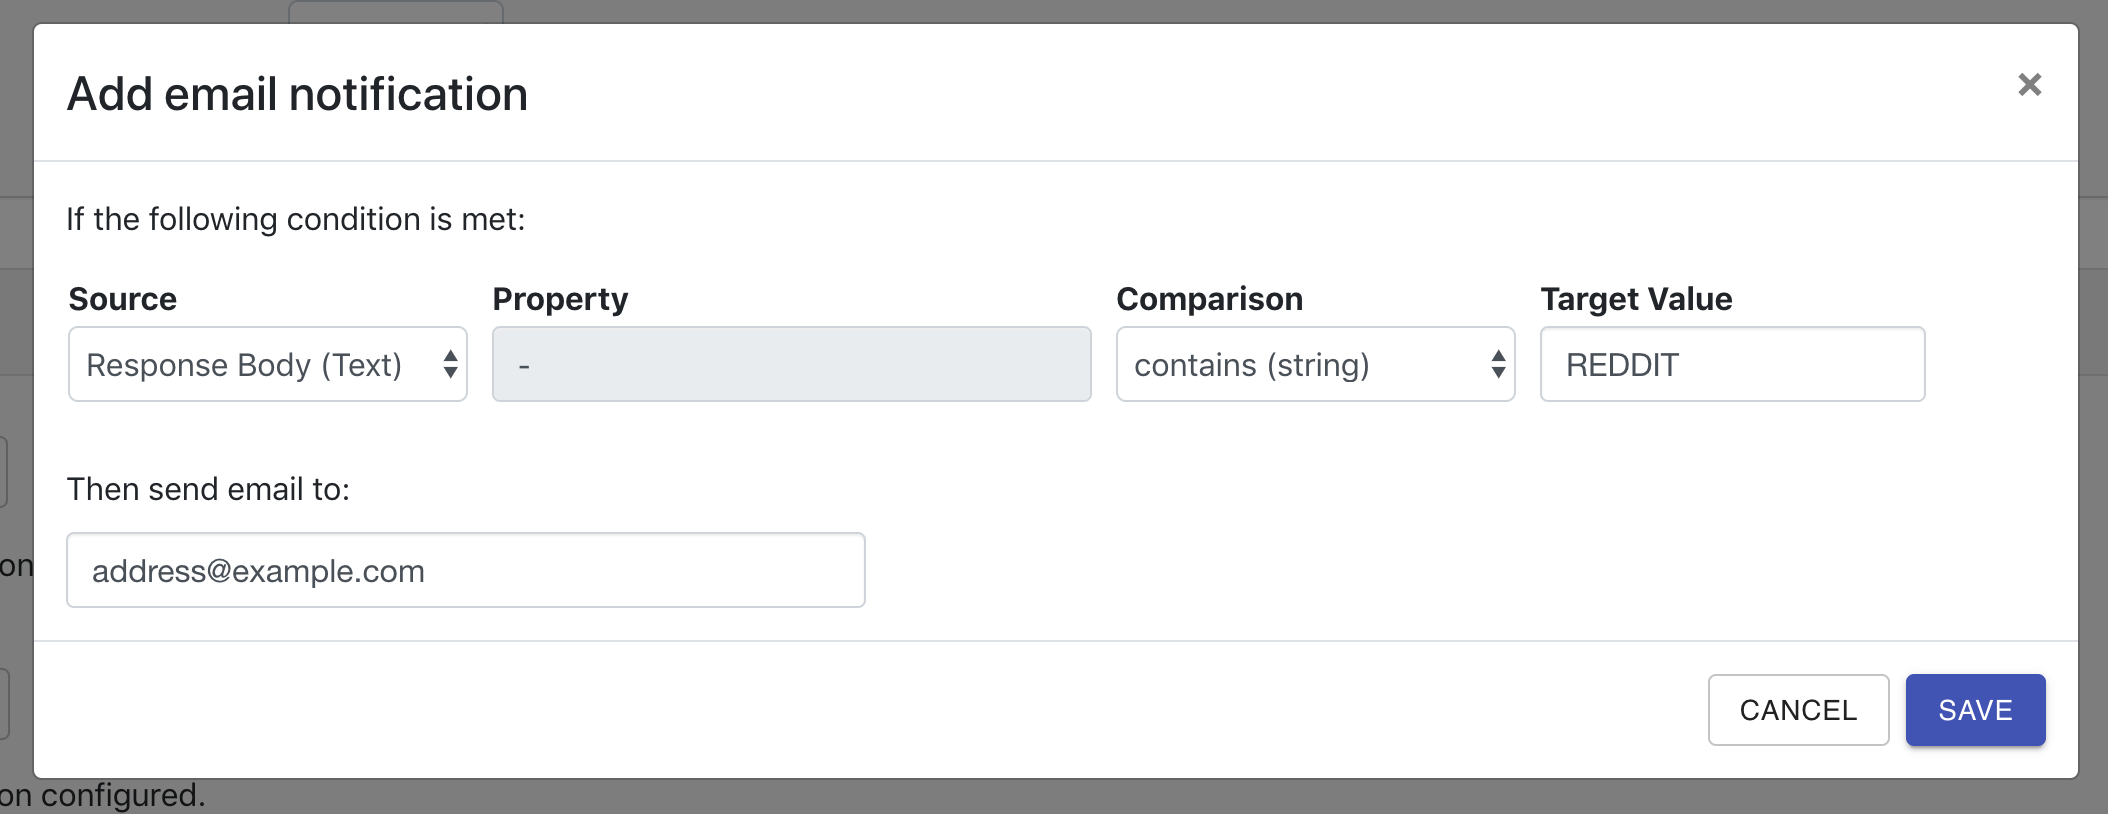Click the "Add email notification" dialog title

[x=297, y=94]
